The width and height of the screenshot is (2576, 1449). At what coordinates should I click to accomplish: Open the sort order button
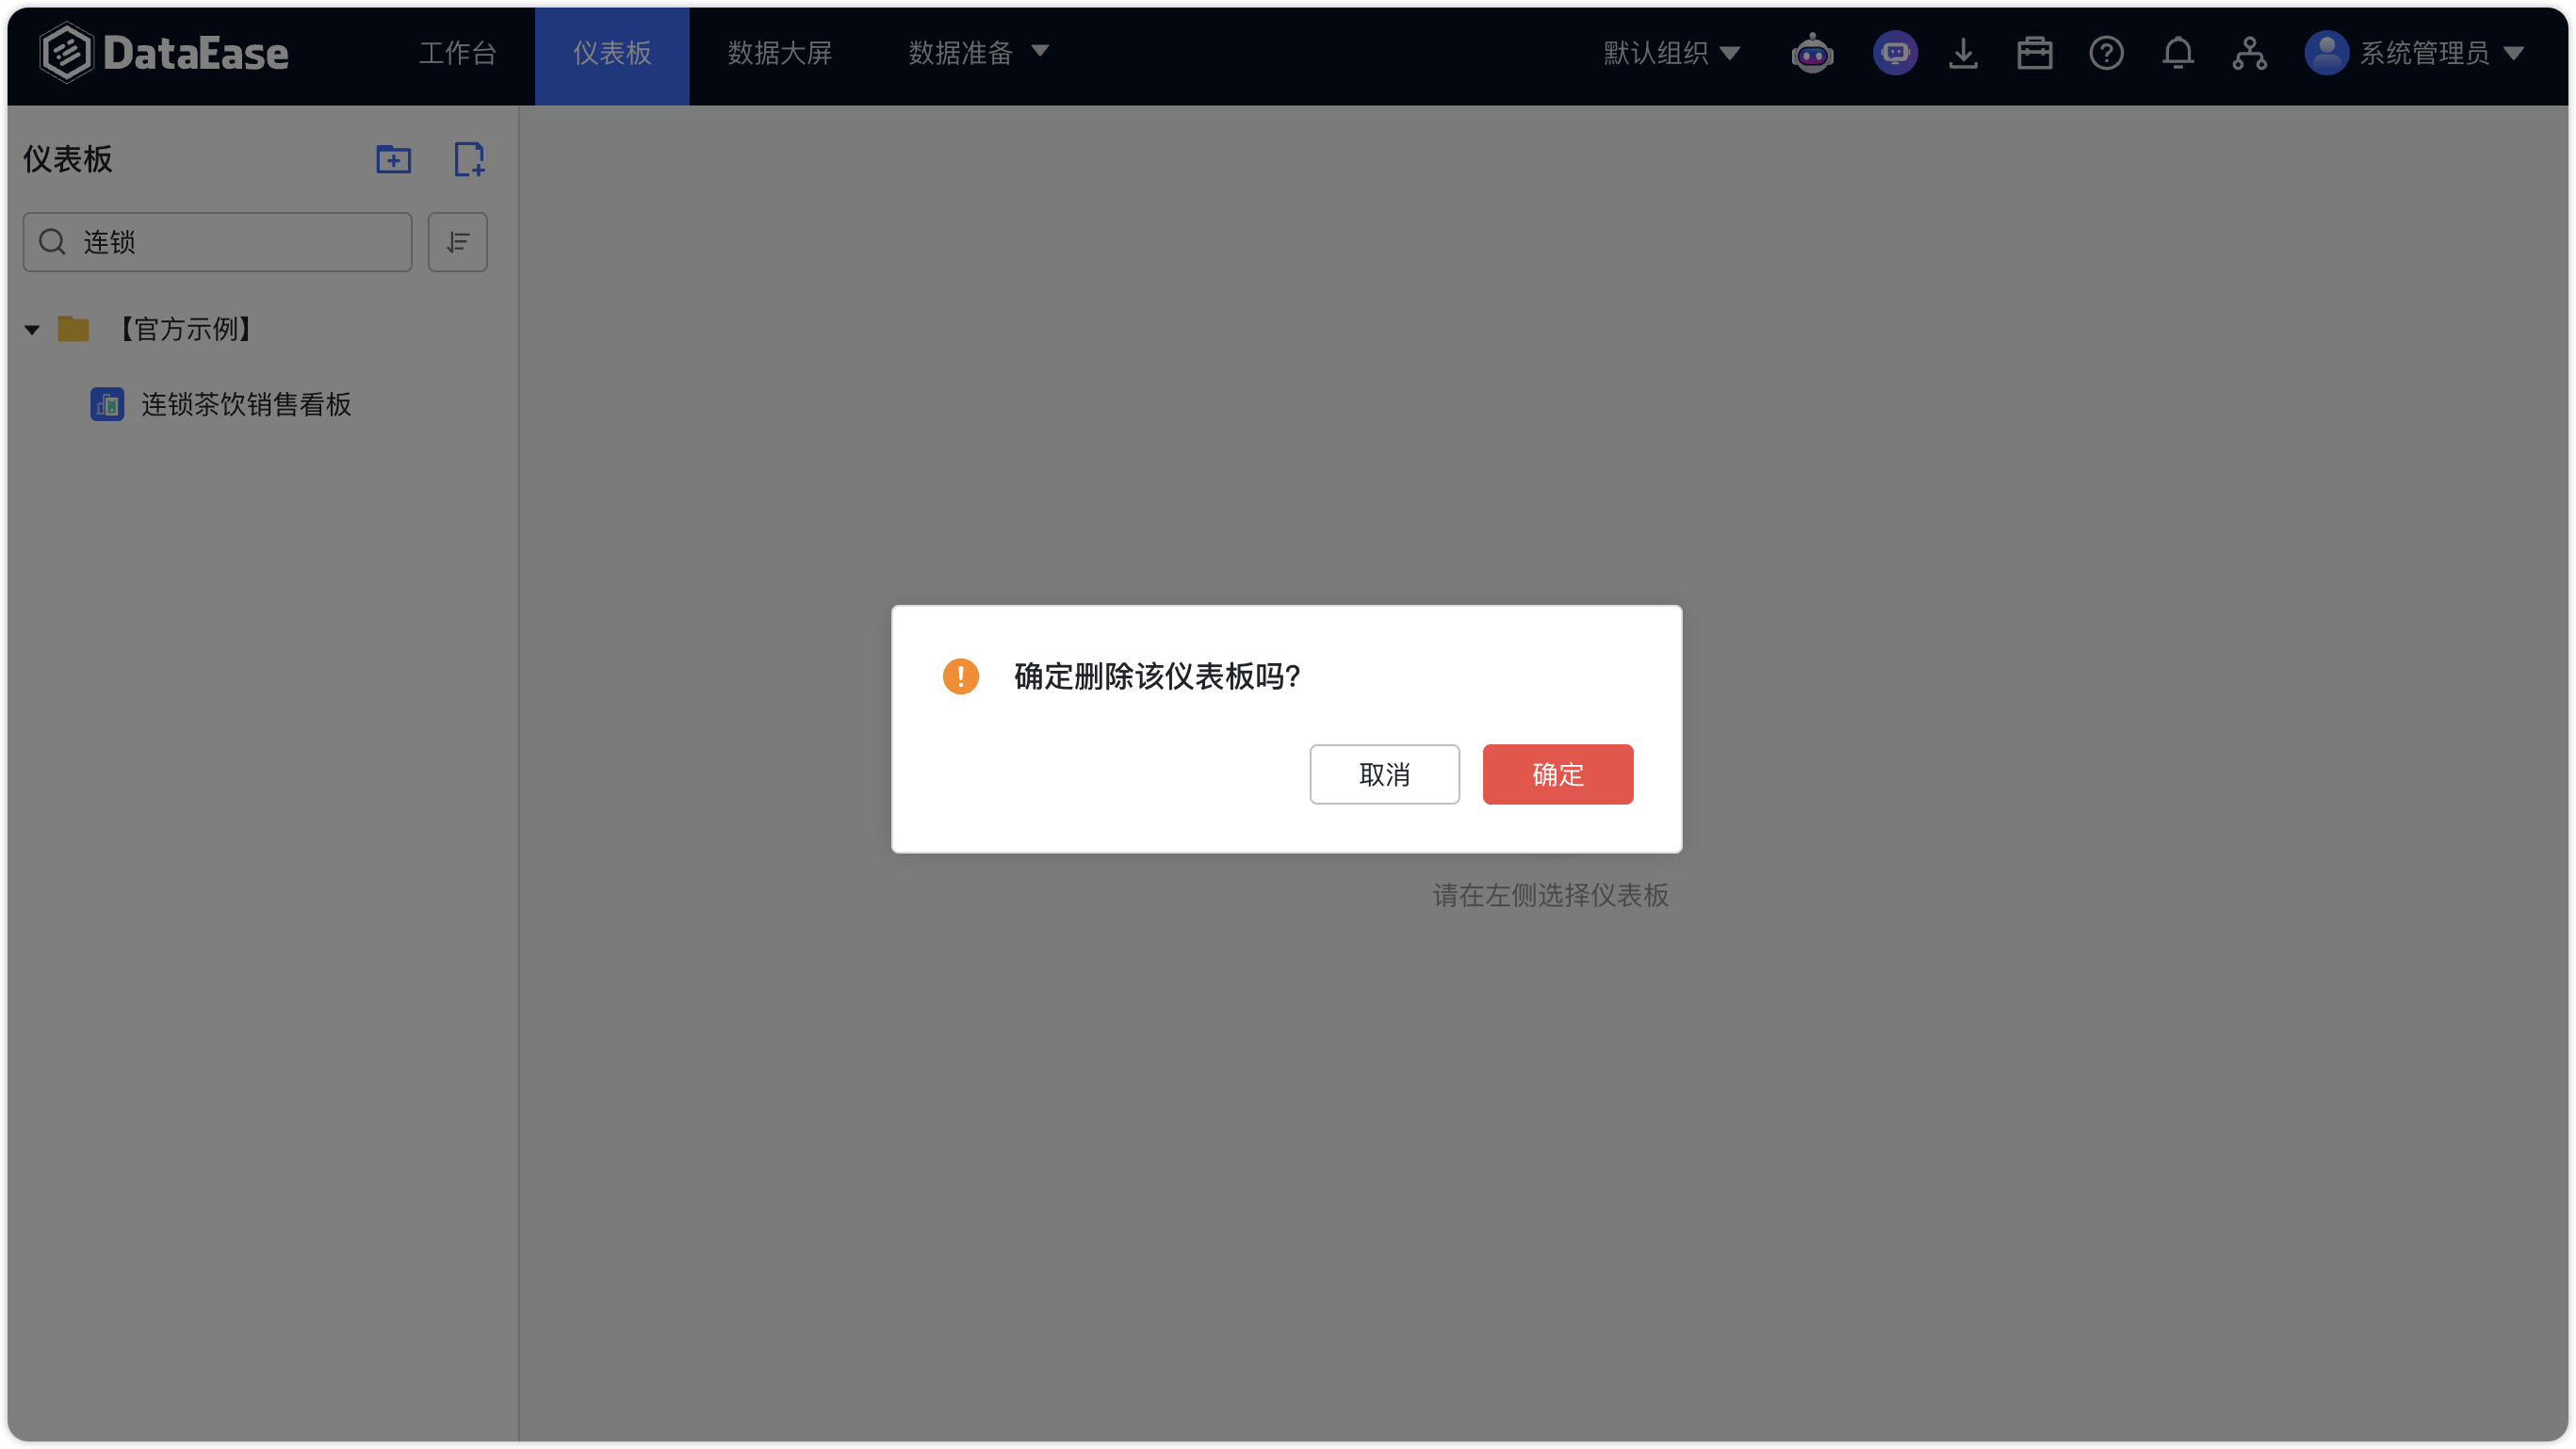457,242
